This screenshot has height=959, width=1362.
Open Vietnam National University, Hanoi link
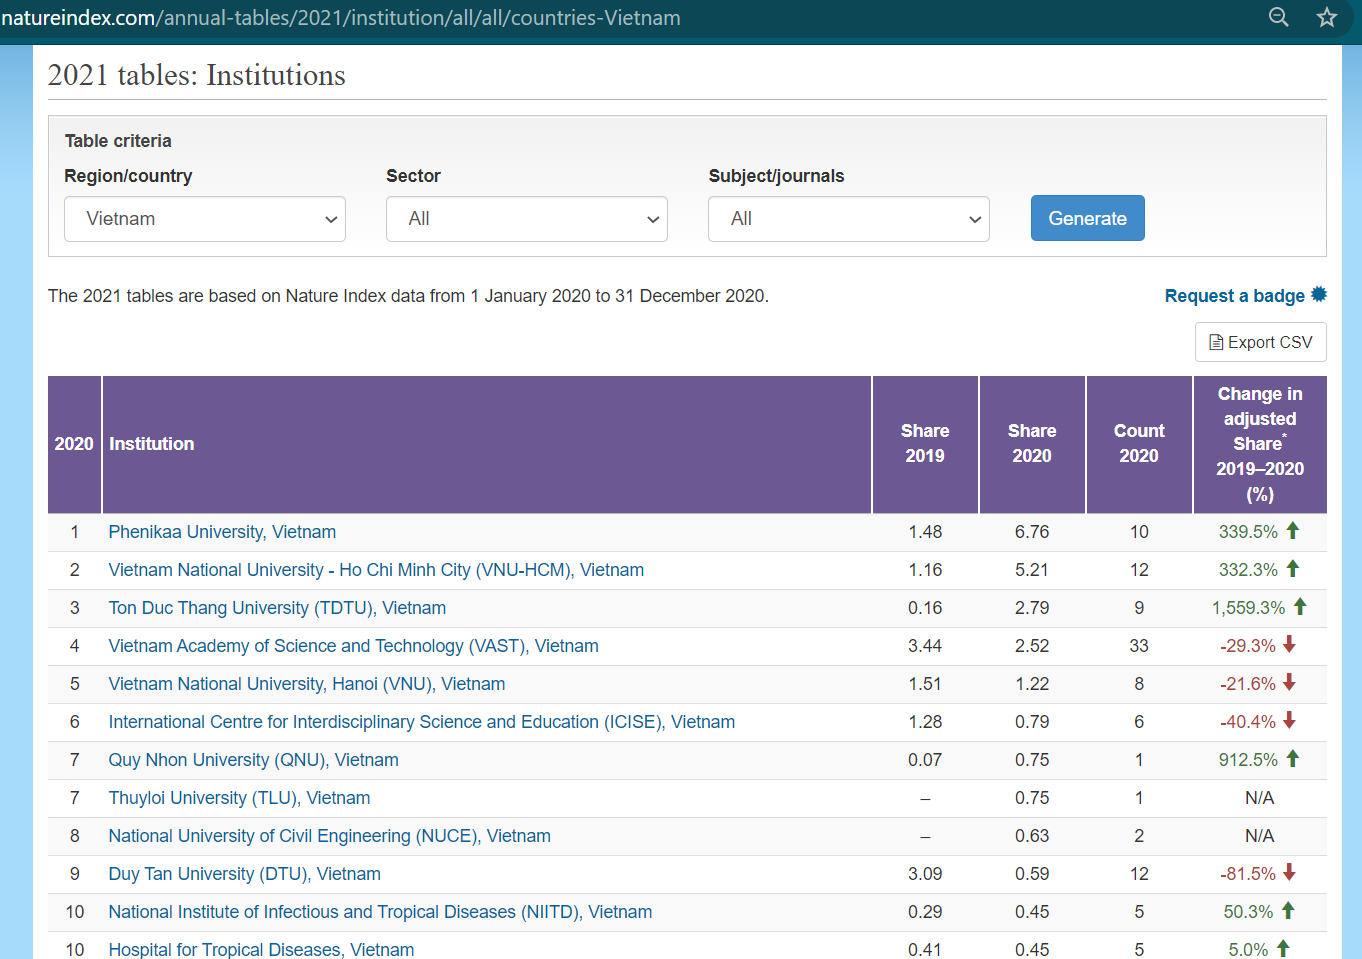coord(306,684)
